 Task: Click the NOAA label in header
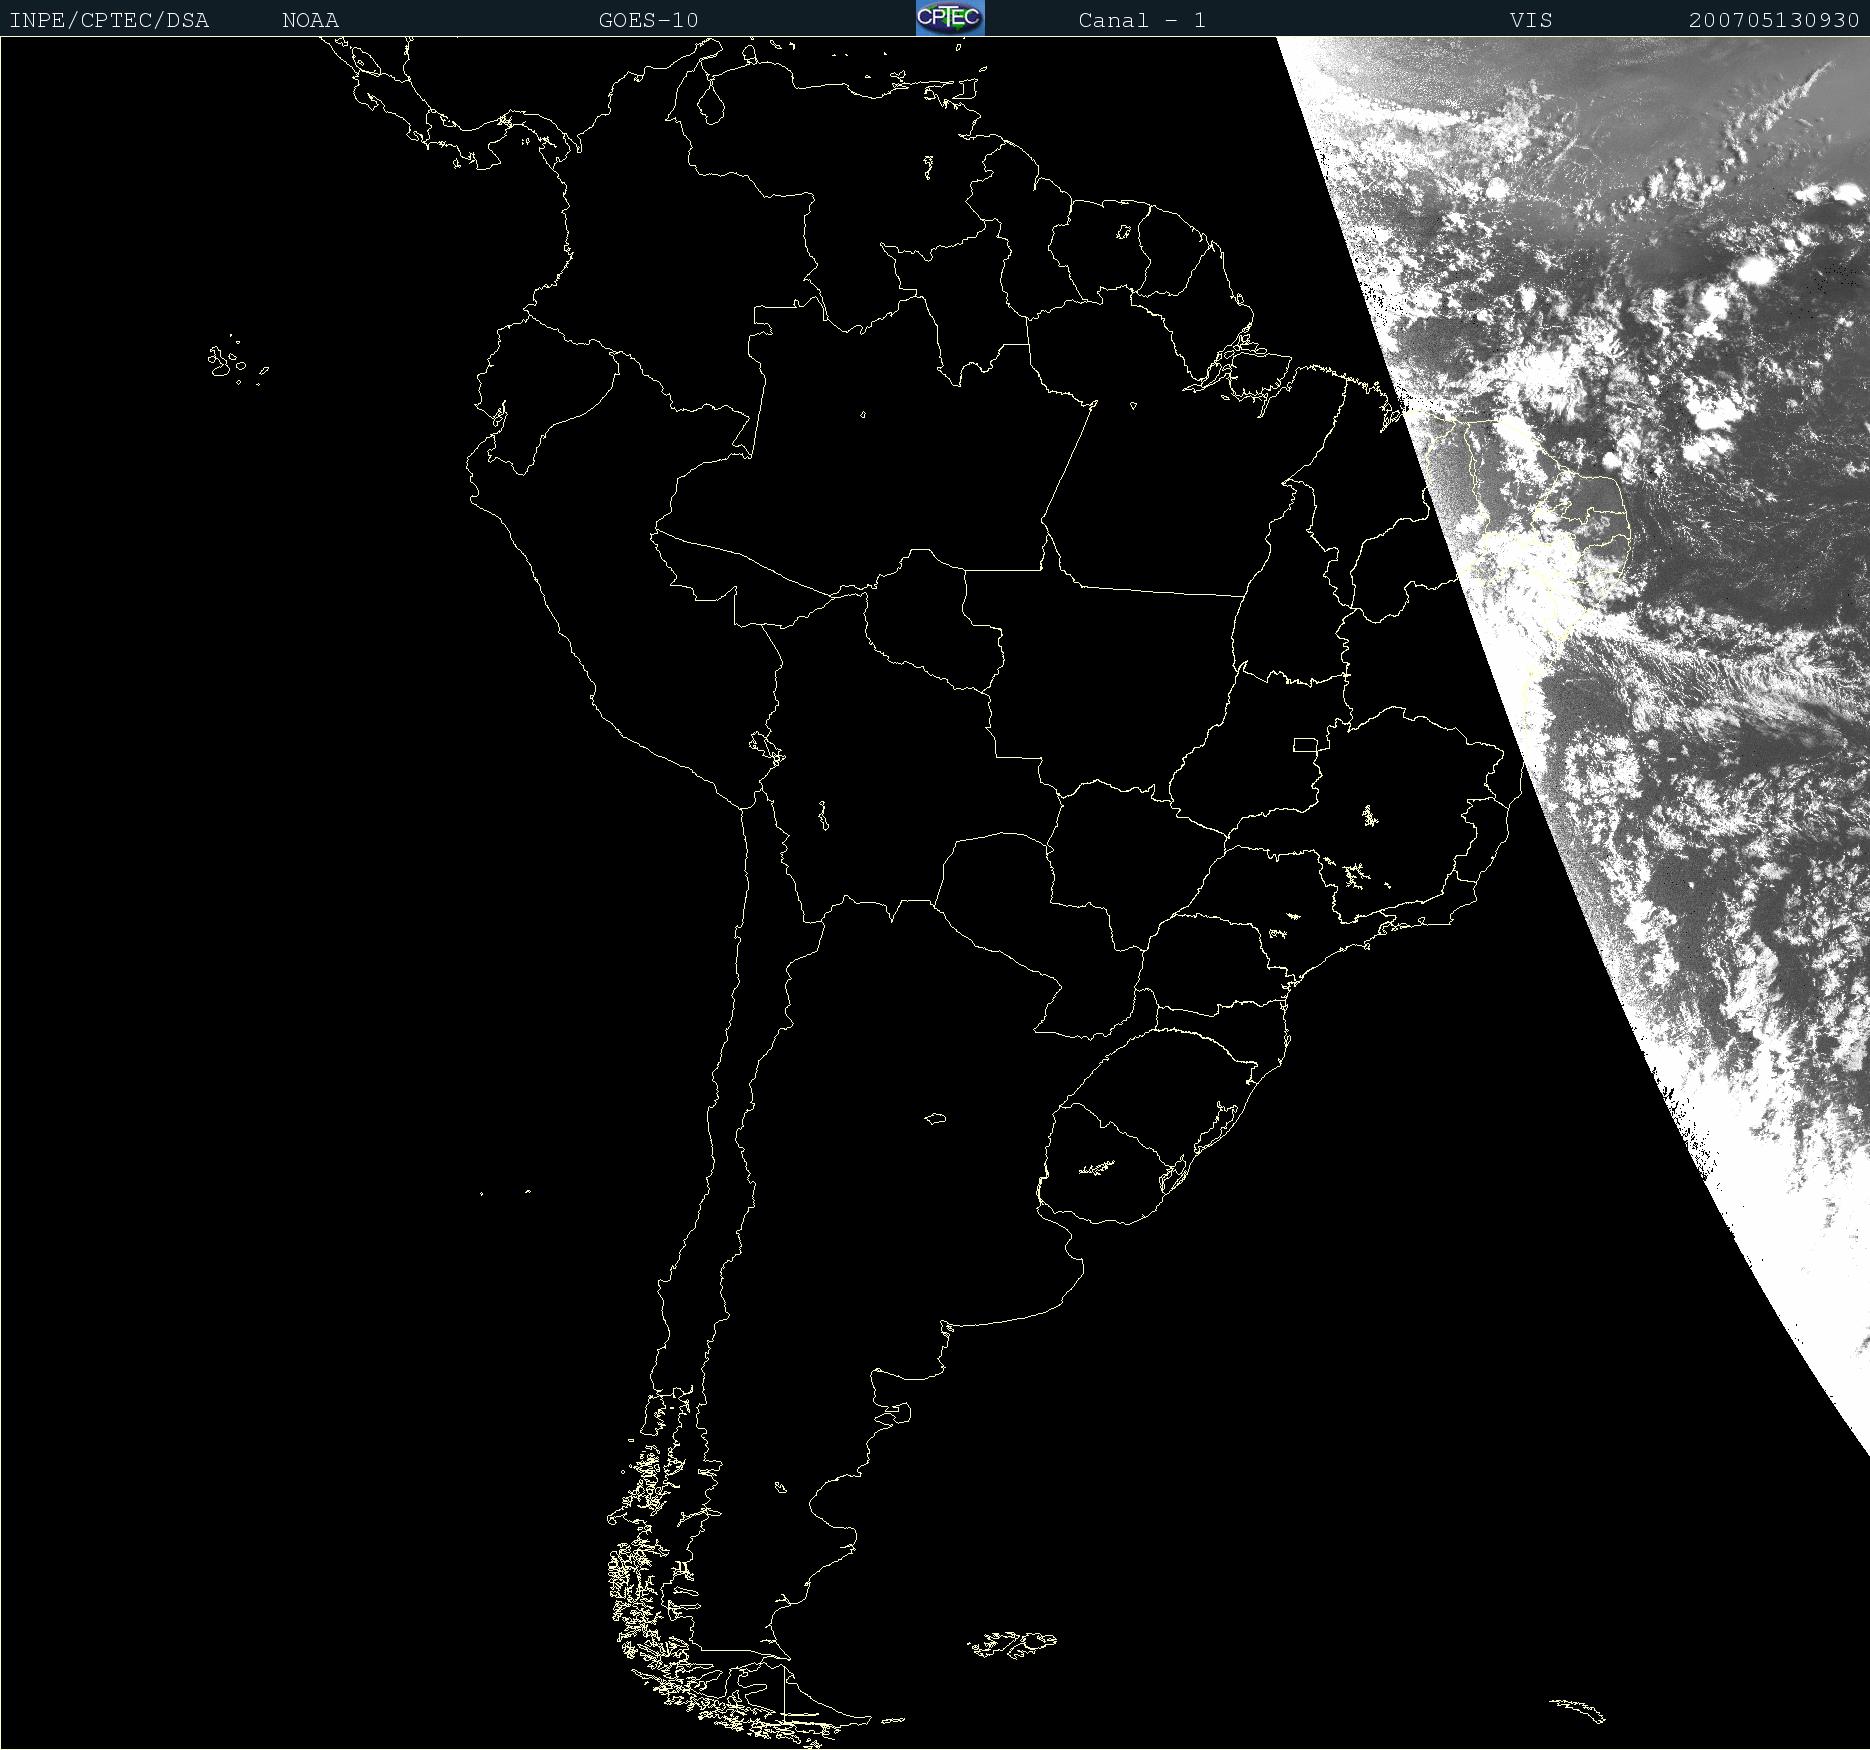(x=311, y=20)
